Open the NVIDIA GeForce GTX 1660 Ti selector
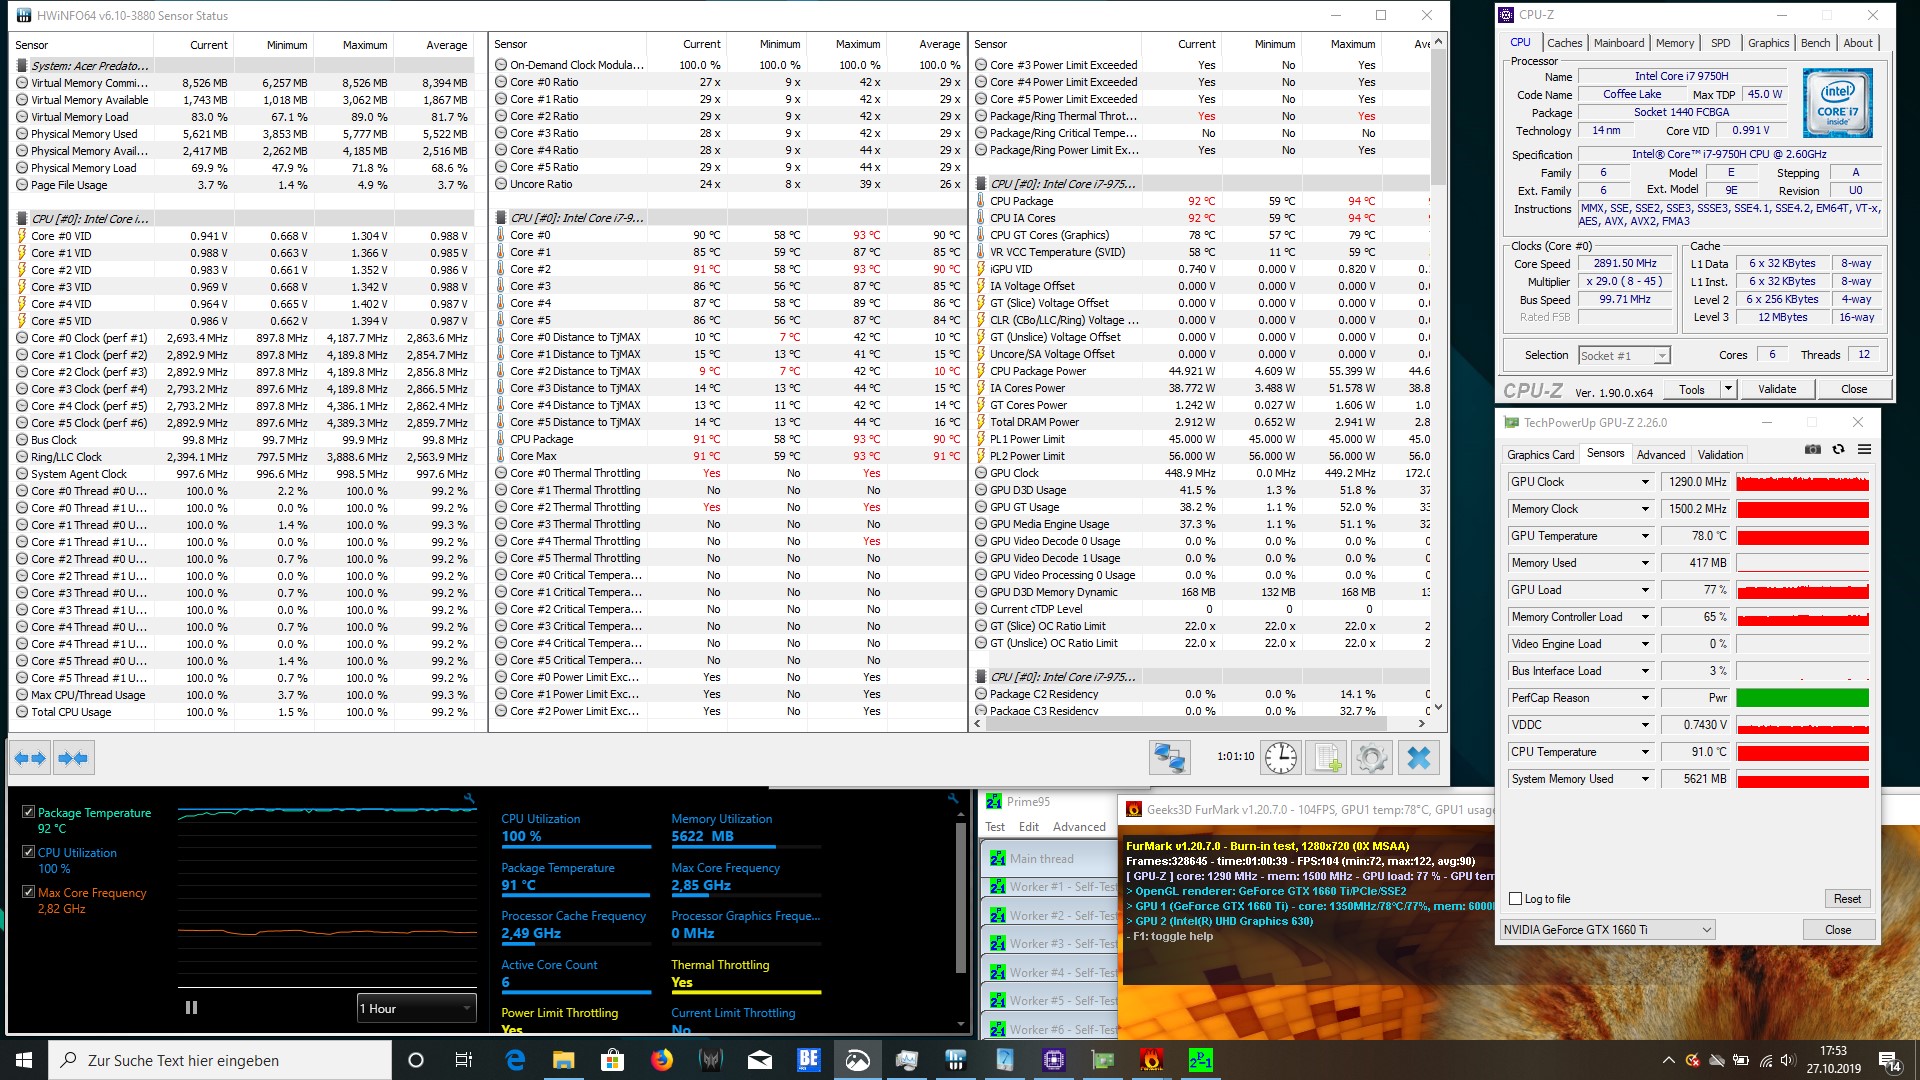This screenshot has height=1080, width=1920. tap(1607, 930)
